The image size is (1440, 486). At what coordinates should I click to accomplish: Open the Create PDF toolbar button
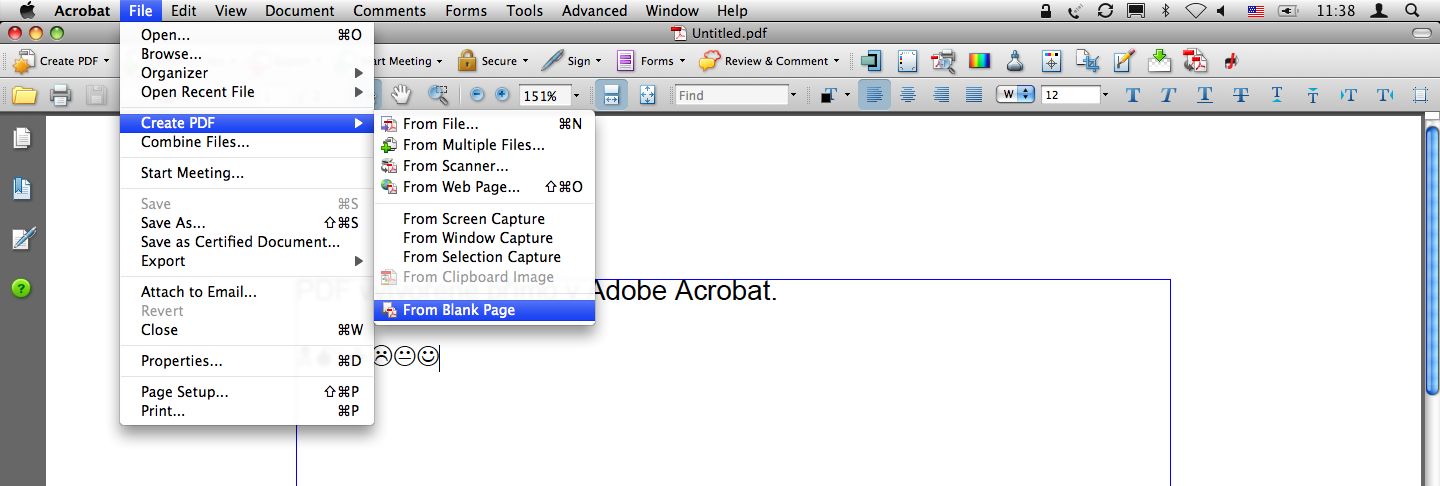(x=62, y=61)
